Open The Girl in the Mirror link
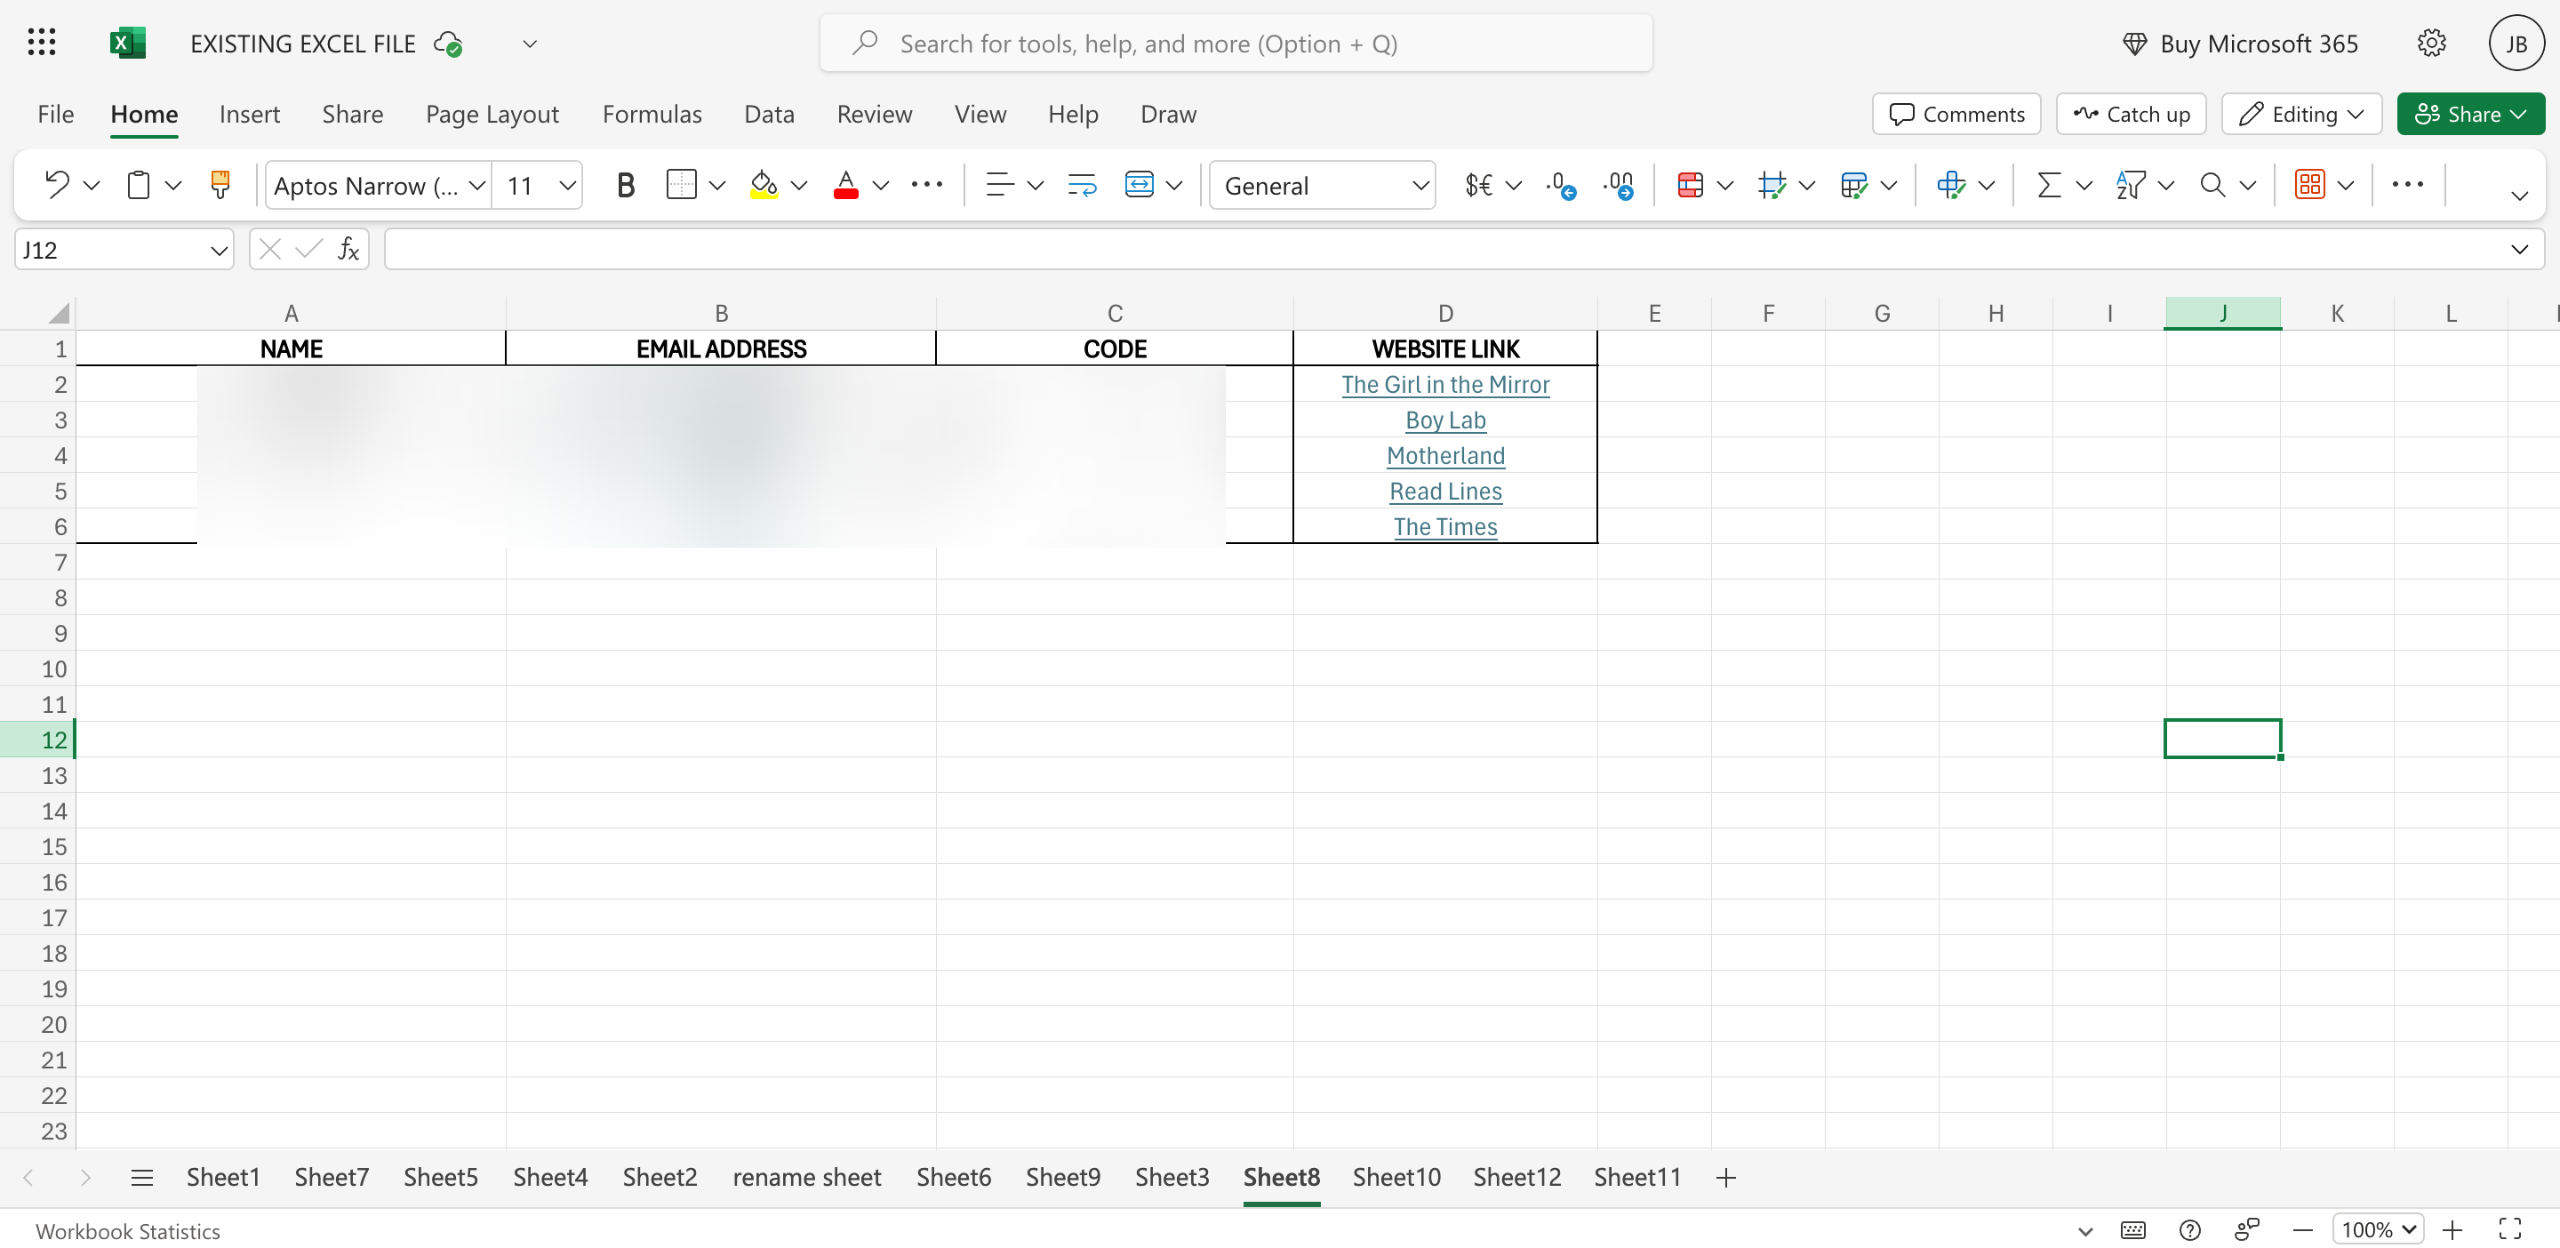 1445,385
